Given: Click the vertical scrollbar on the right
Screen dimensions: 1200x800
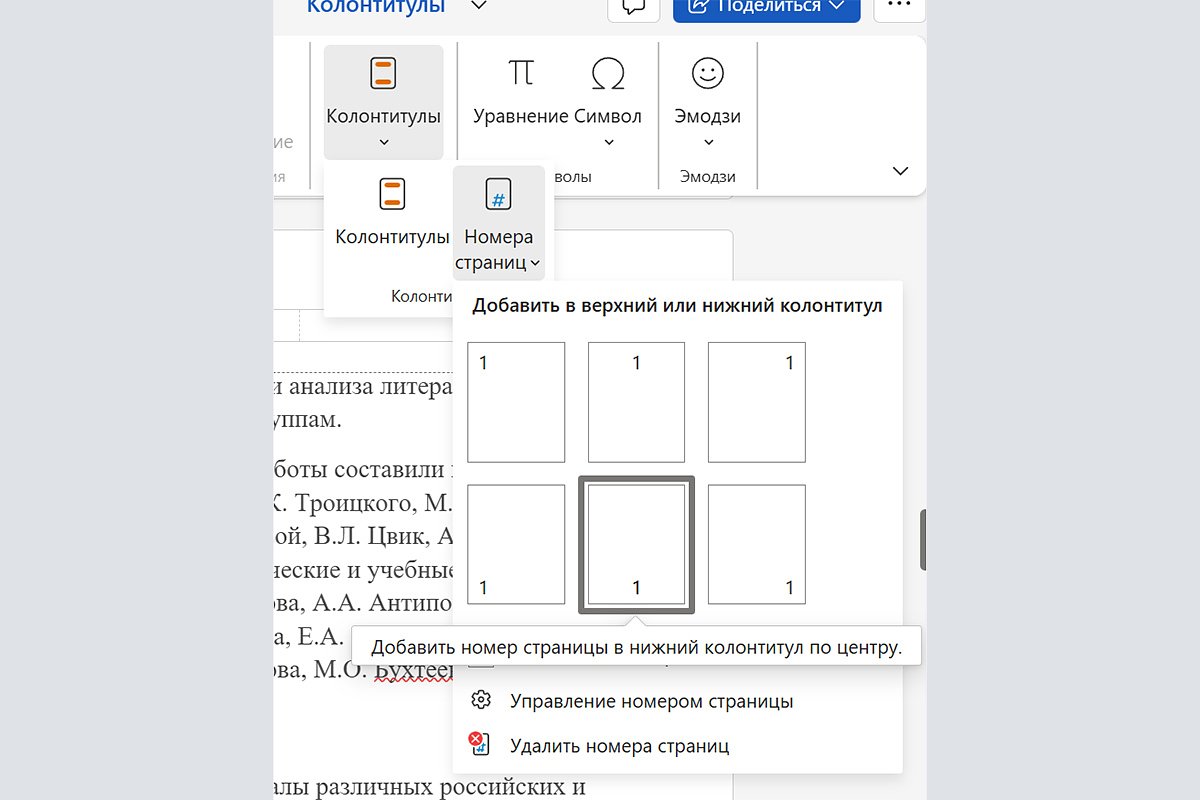Looking at the screenshot, I should pos(922,540).
